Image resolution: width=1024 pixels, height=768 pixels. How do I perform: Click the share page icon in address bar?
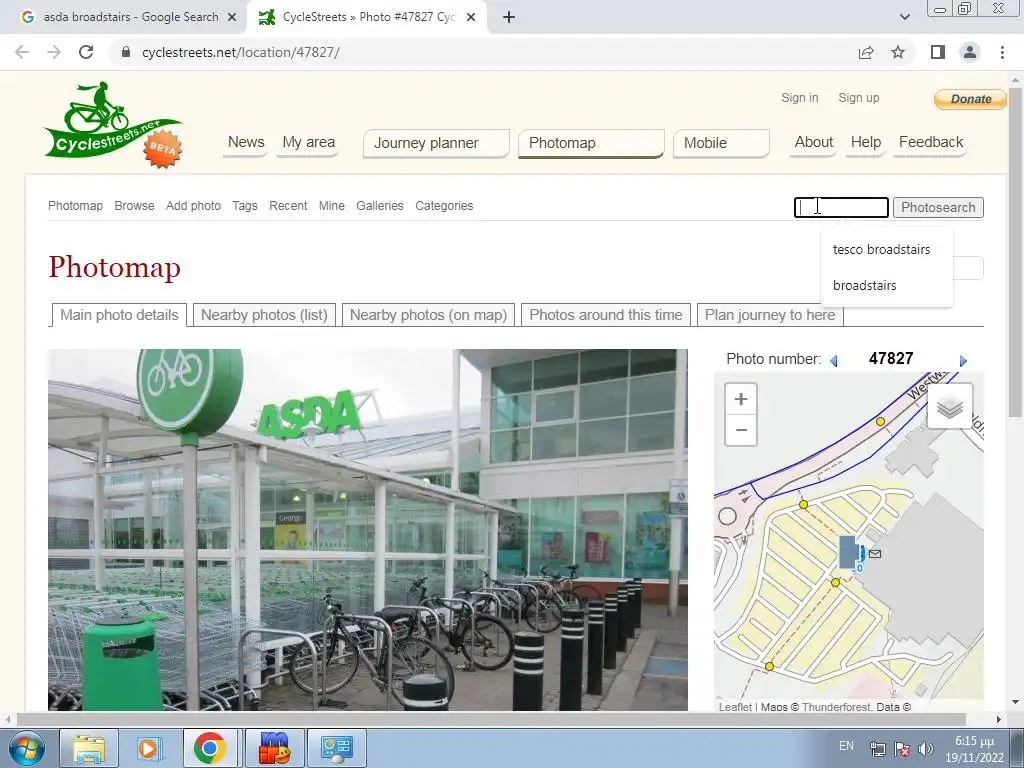[x=866, y=52]
